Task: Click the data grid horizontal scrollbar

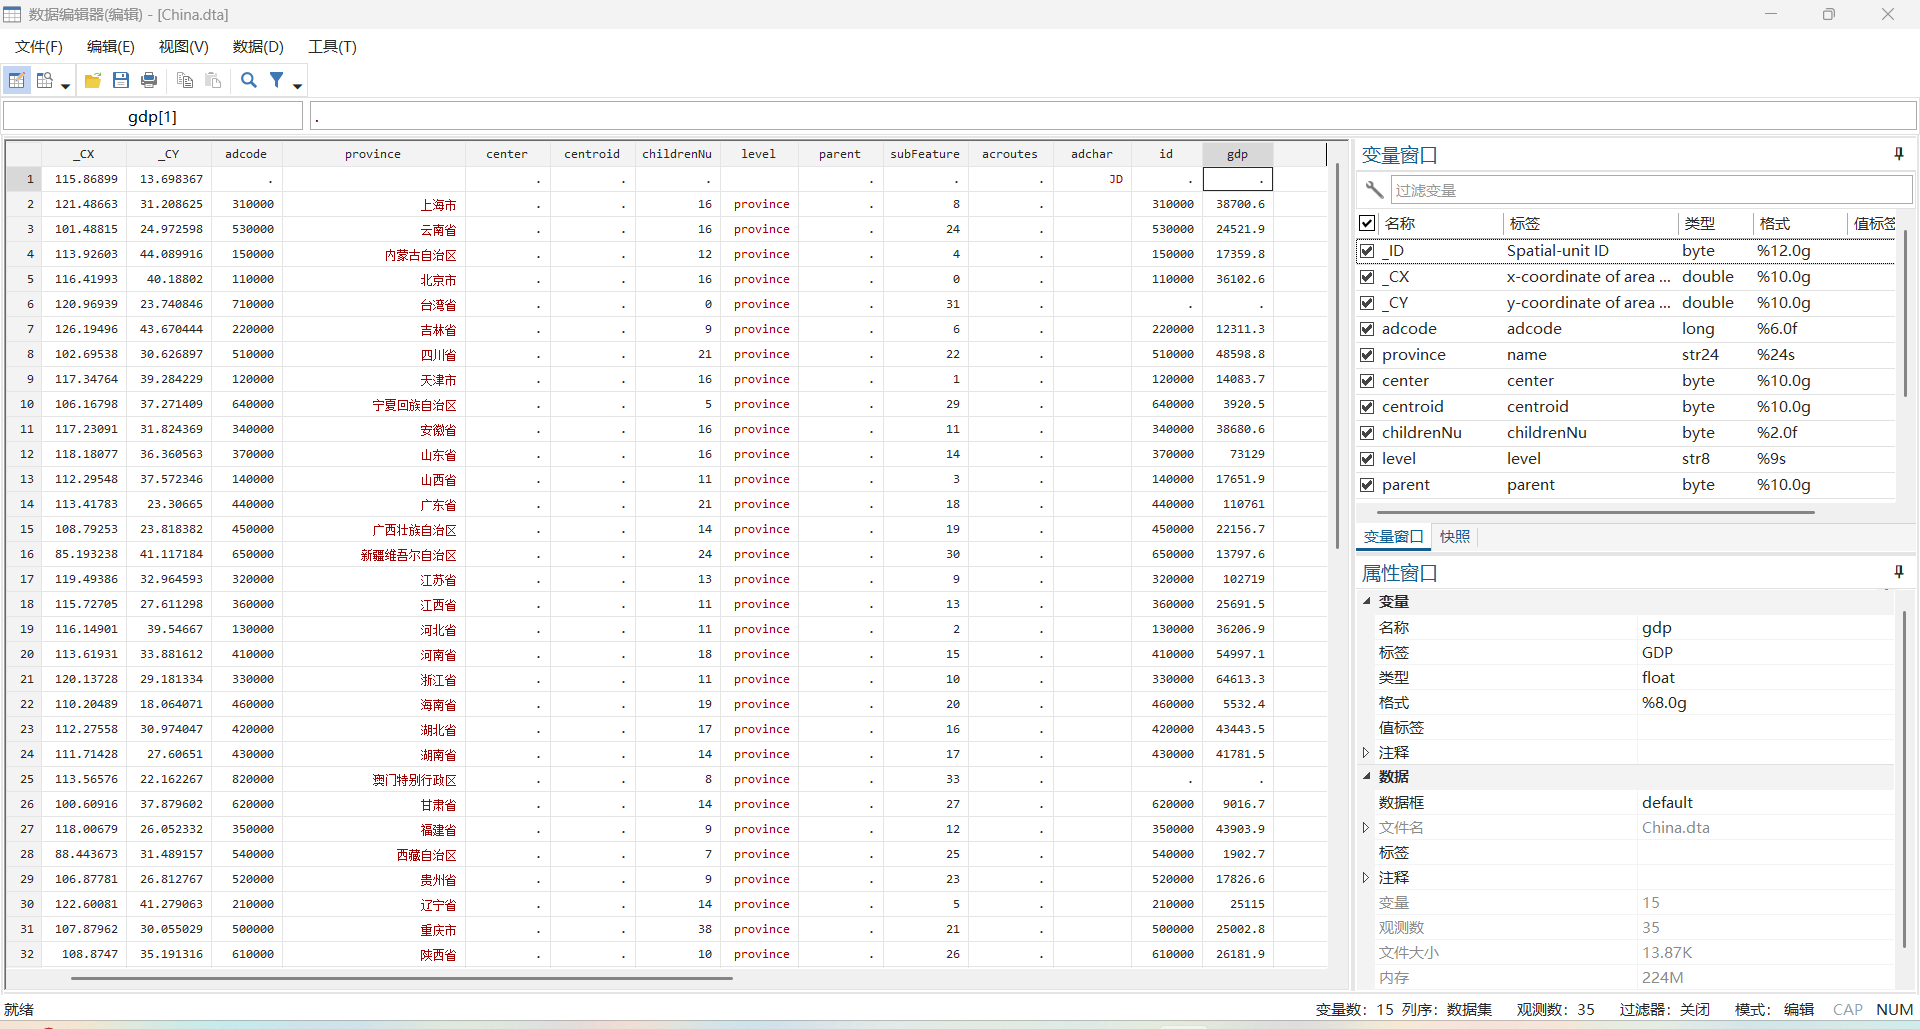Action: tap(402, 978)
